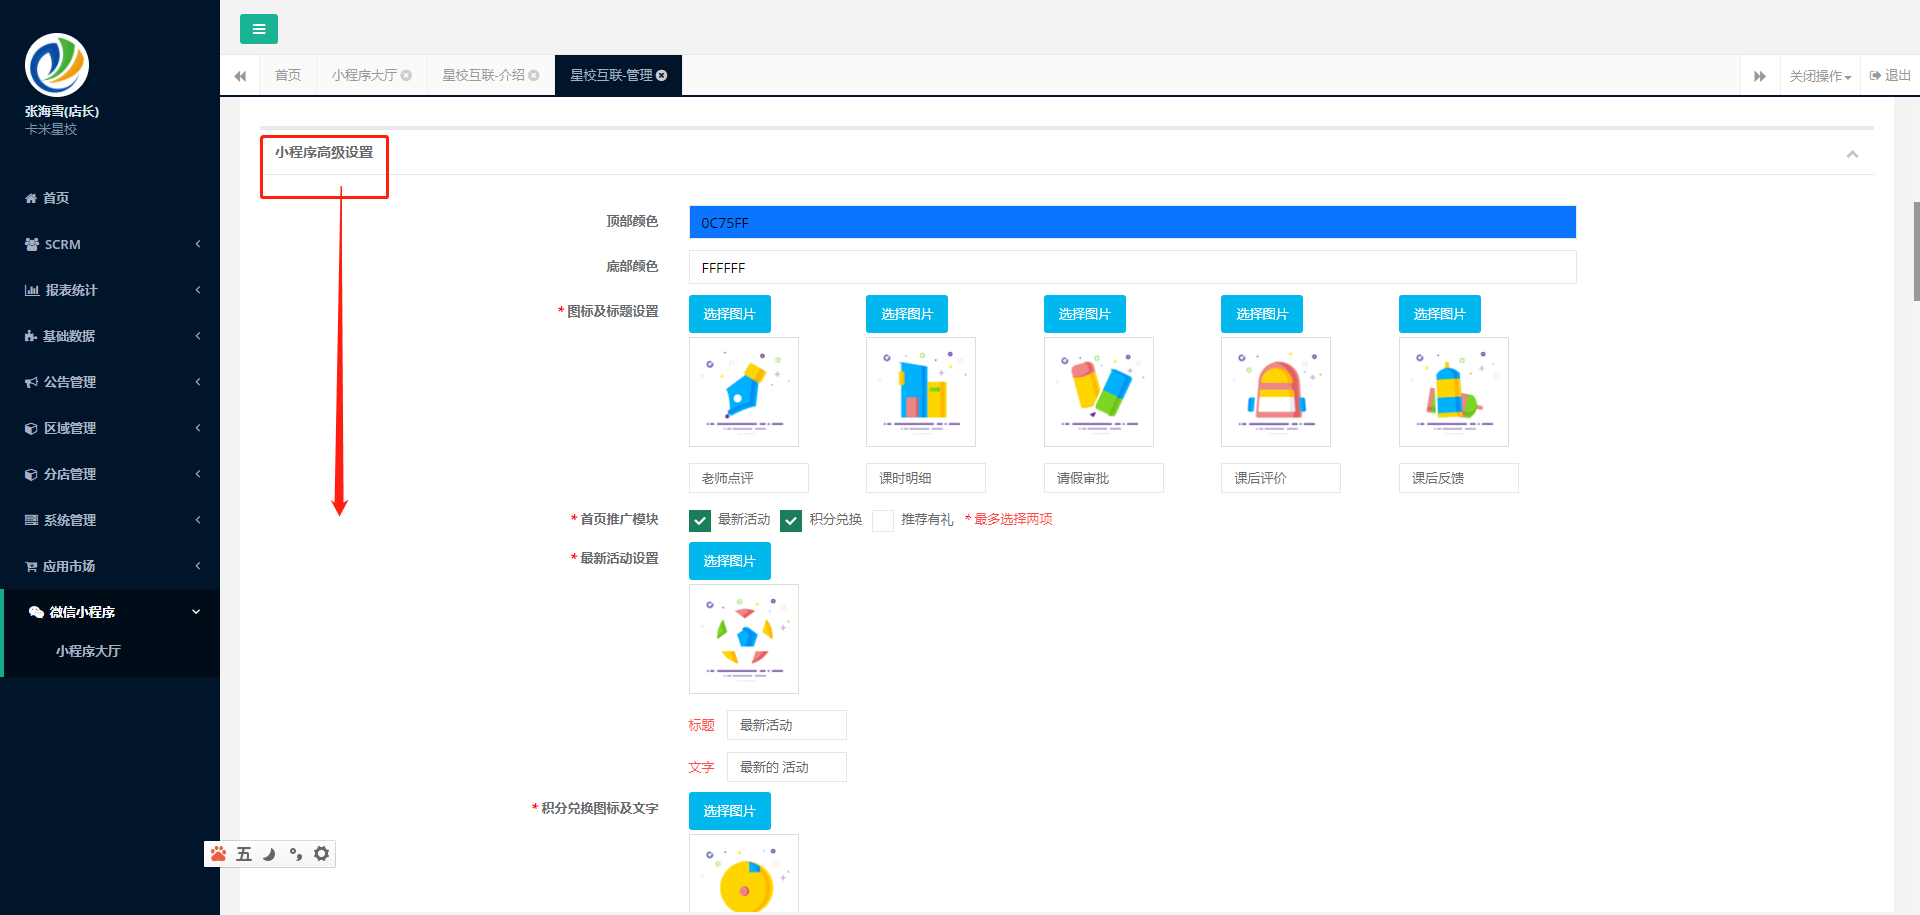Toggle the green hamburger sidebar menu button

point(259,29)
